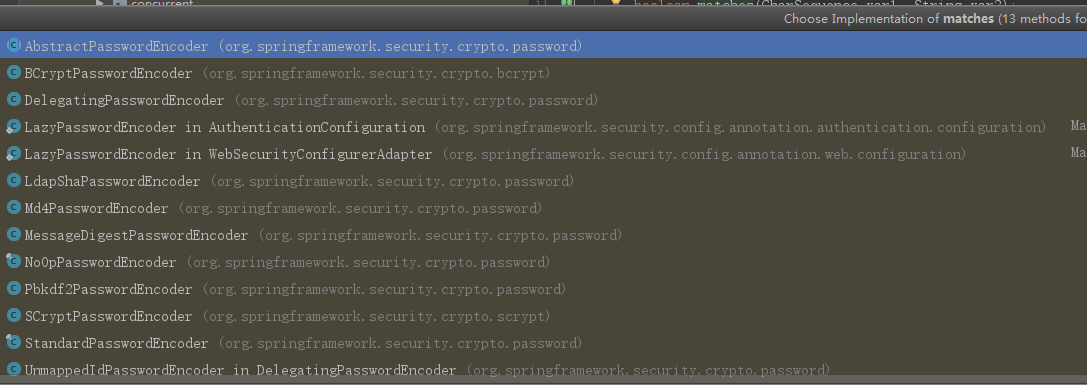Click the green implementation gutter marker
The image size is (1087, 385).
(x=567, y=3)
